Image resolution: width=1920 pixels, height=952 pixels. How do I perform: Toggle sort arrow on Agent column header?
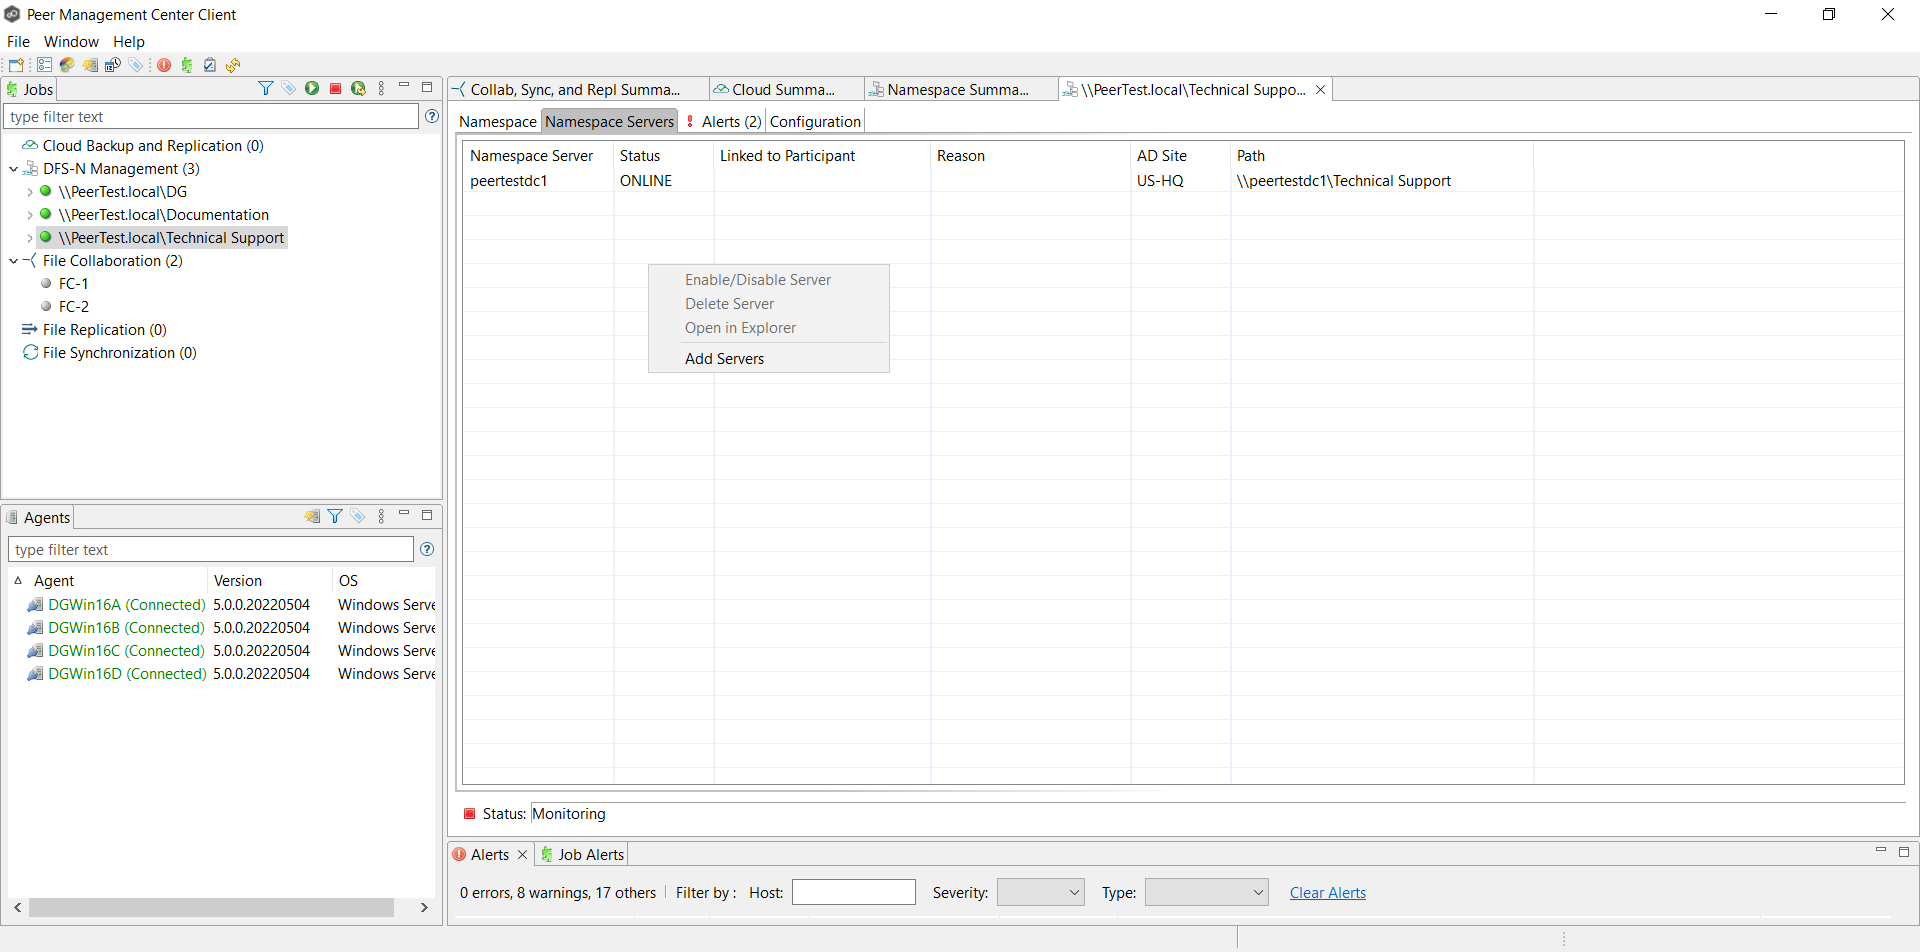[x=18, y=580]
